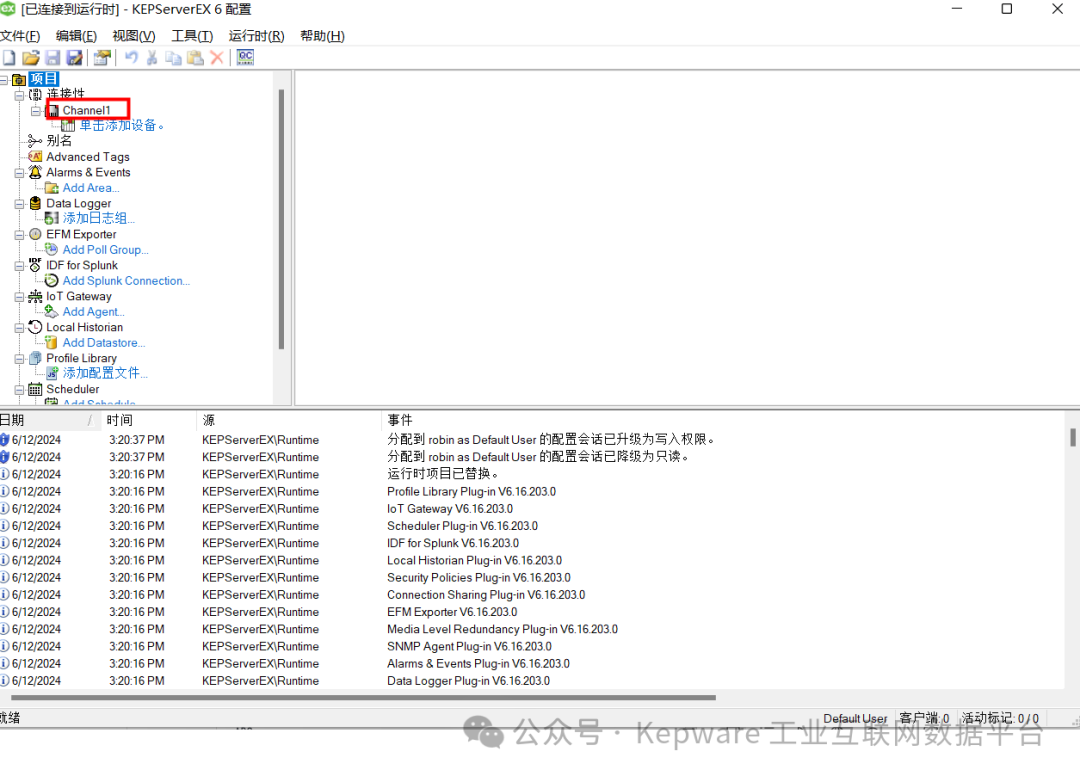Click the Save As floppy-with-pencil icon
The height and width of the screenshot is (776, 1080).
[74, 58]
